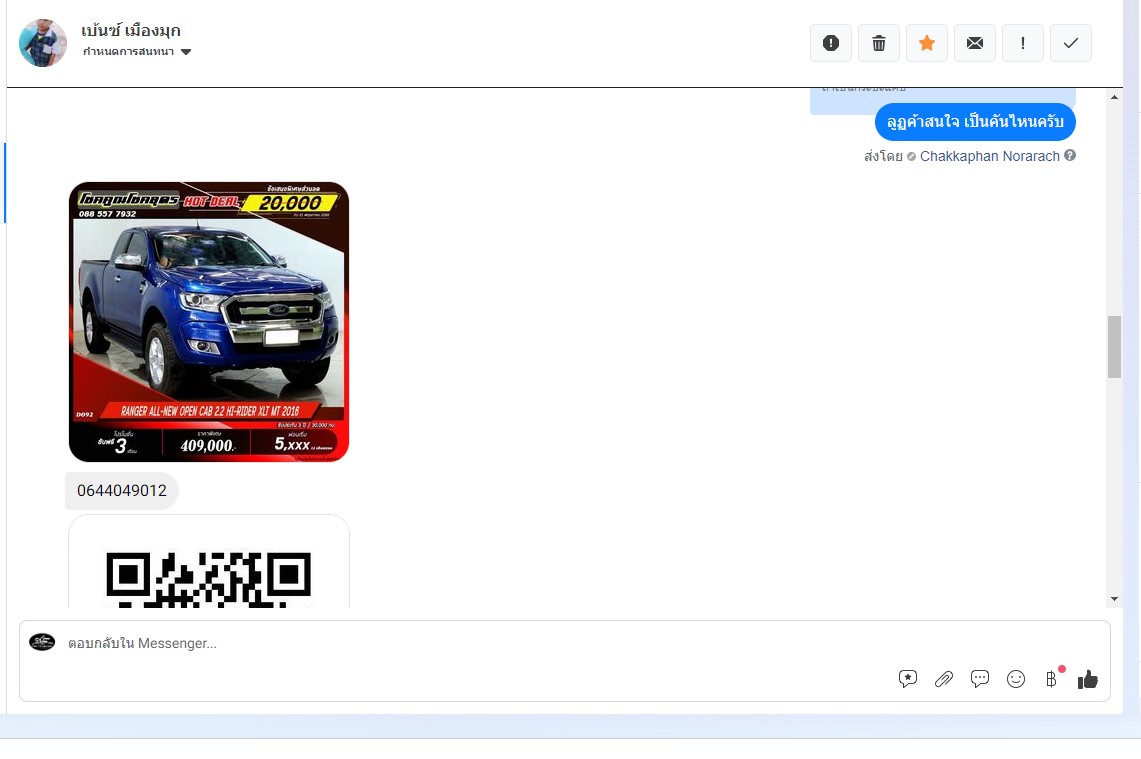The width and height of the screenshot is (1141, 759).
Task: Open the contact's profile picture
Action: [x=43, y=43]
